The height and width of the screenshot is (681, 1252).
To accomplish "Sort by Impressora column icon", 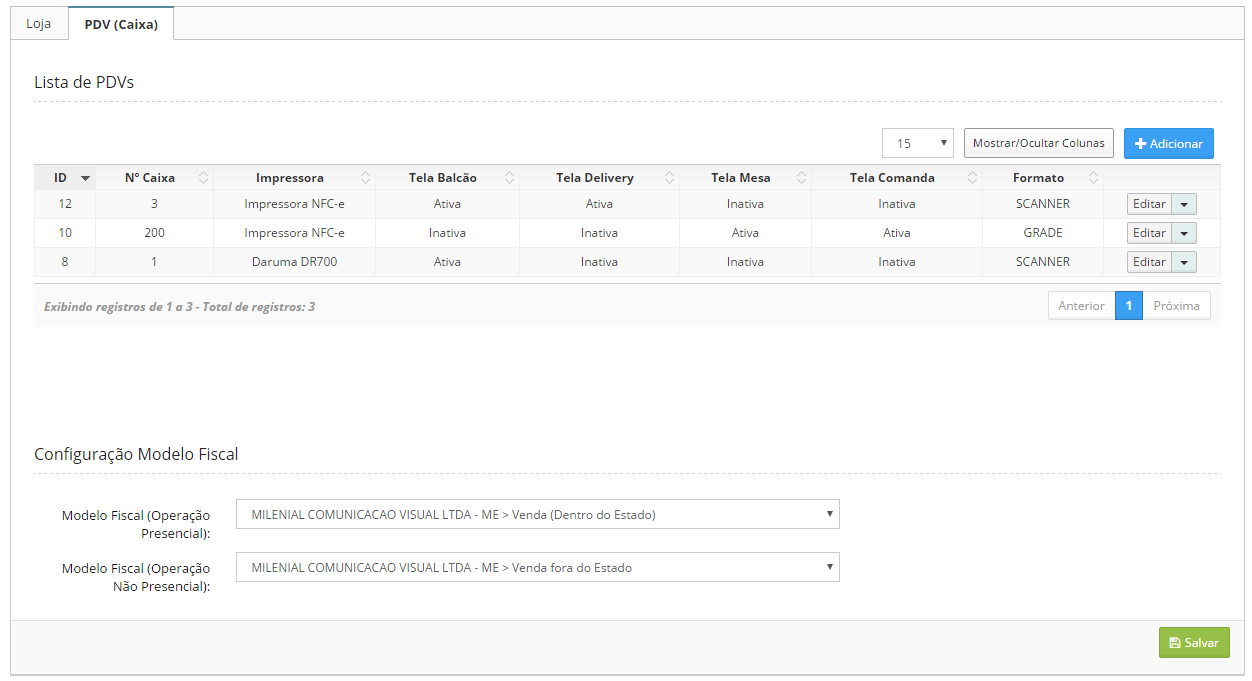I will coord(365,178).
